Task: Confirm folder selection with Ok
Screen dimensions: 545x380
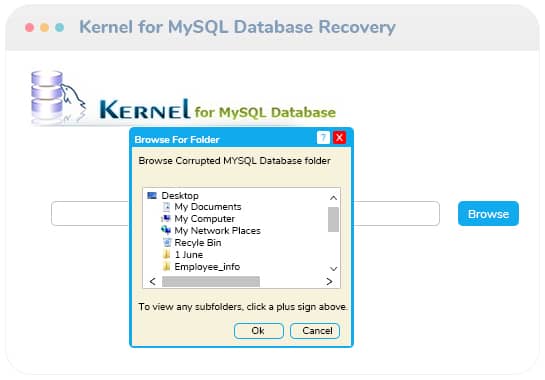Action: point(259,331)
